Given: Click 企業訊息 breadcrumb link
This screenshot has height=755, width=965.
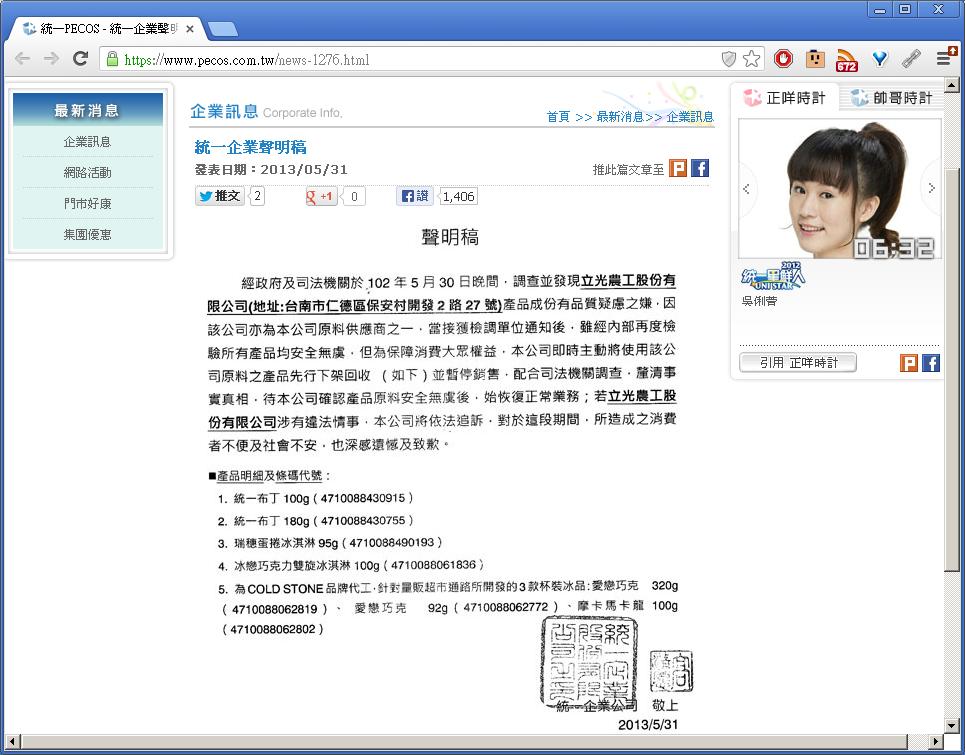Looking at the screenshot, I should 690,117.
